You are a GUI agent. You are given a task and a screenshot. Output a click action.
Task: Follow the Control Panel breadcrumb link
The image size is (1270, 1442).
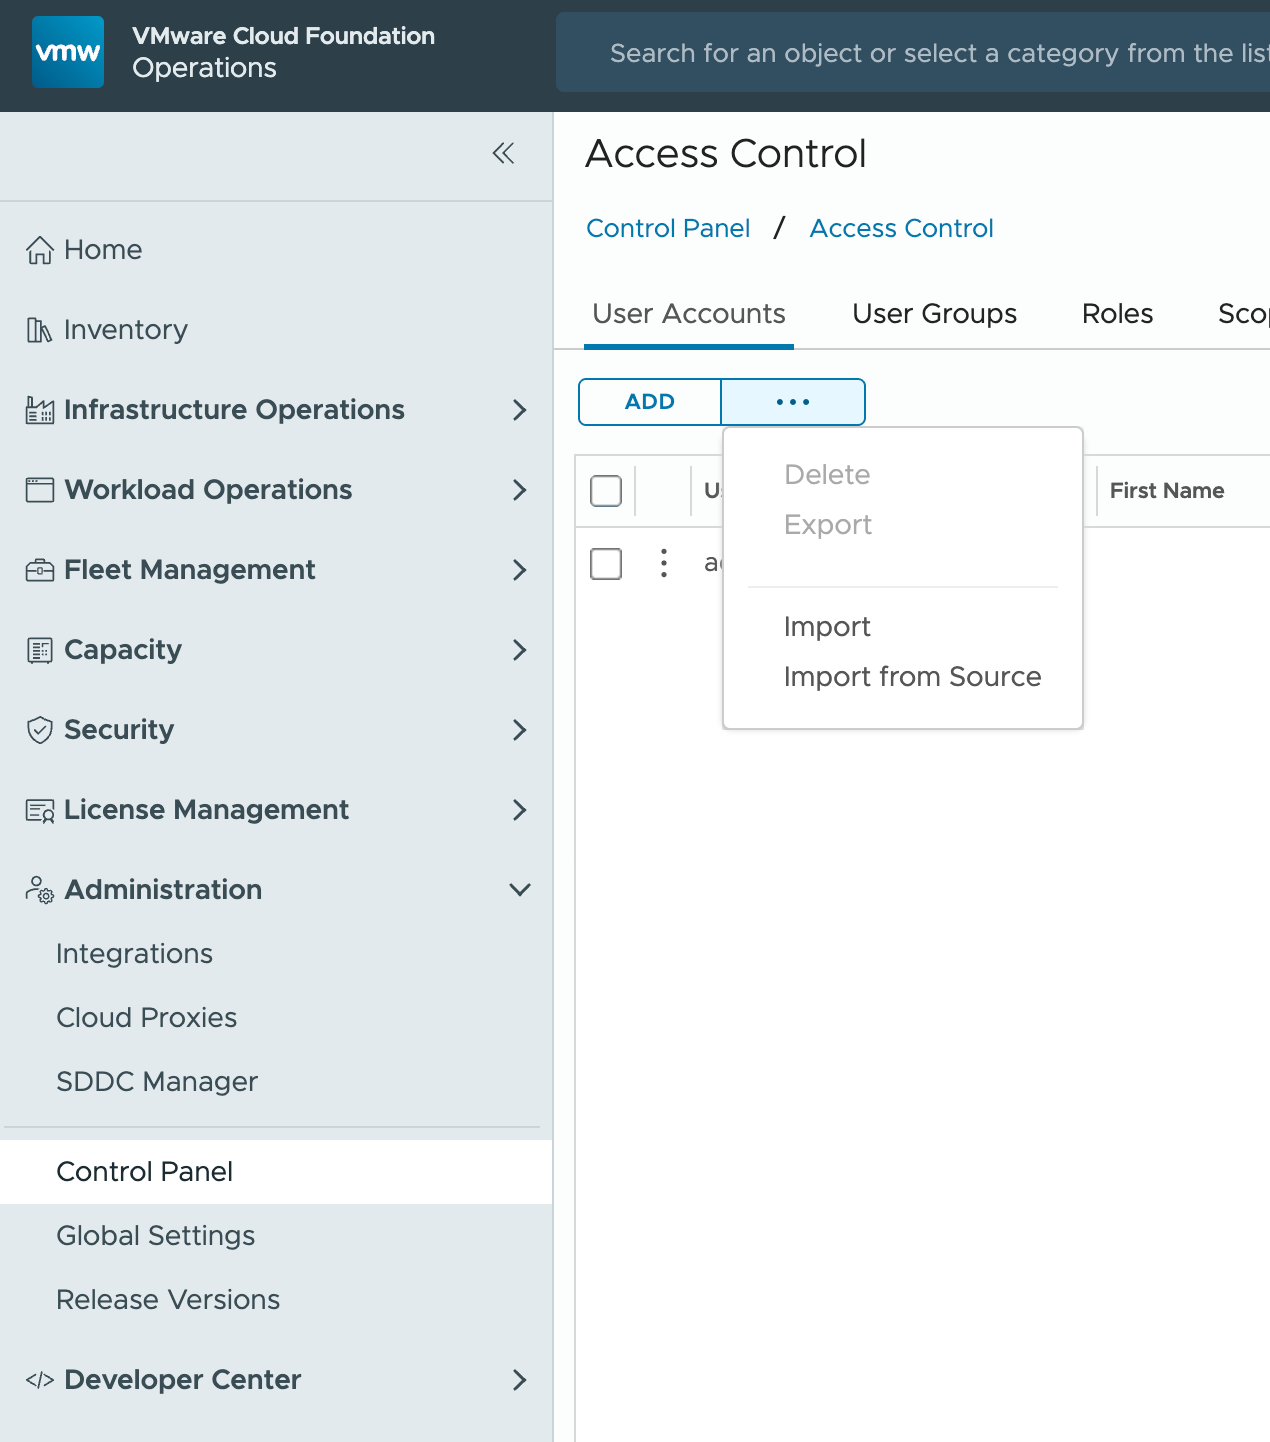click(x=668, y=229)
